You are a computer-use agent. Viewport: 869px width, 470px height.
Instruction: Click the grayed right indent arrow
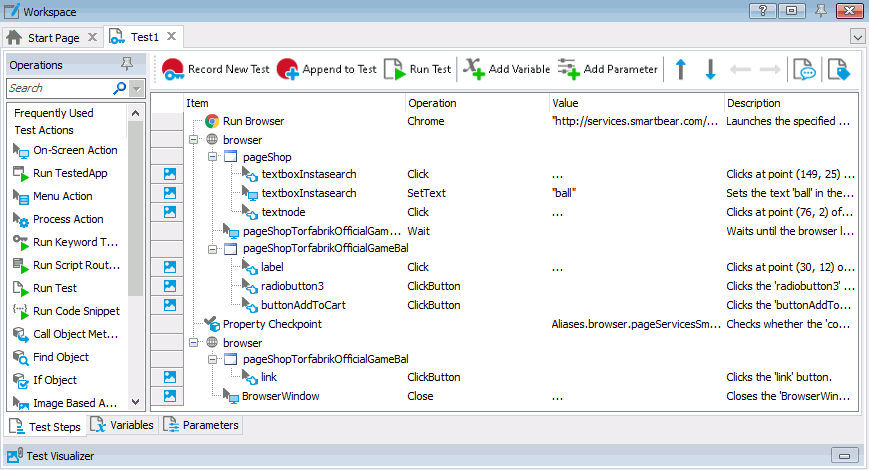tap(770, 69)
